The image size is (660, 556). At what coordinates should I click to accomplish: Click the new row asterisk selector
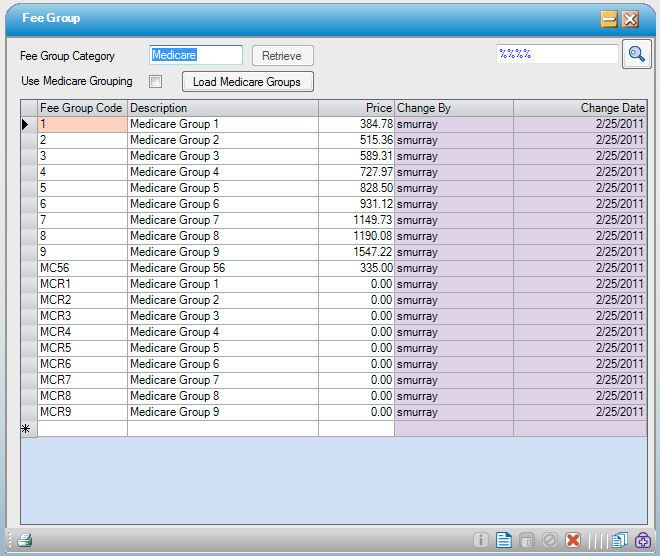(29, 428)
